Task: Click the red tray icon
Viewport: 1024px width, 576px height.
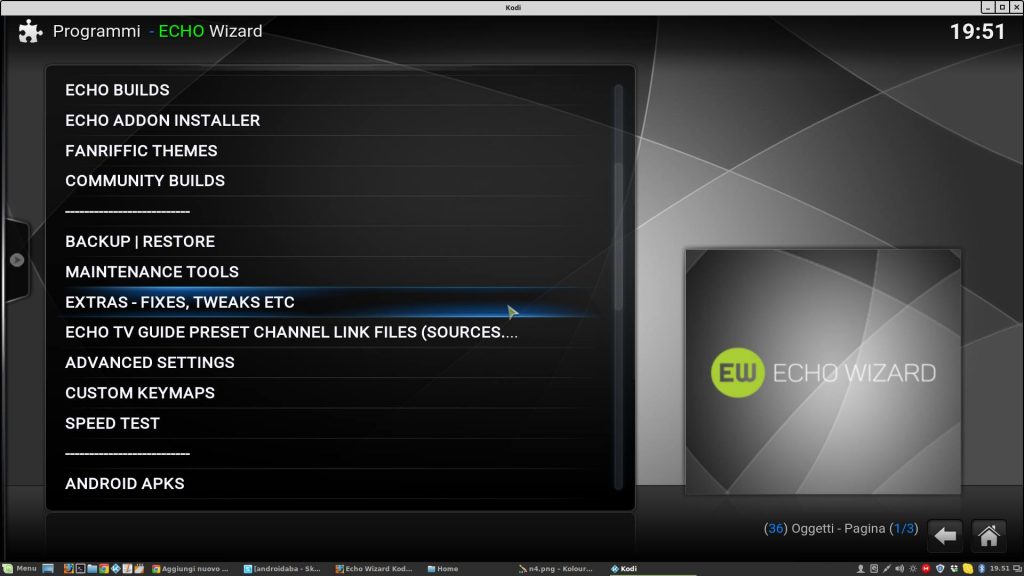Action: (x=926, y=569)
